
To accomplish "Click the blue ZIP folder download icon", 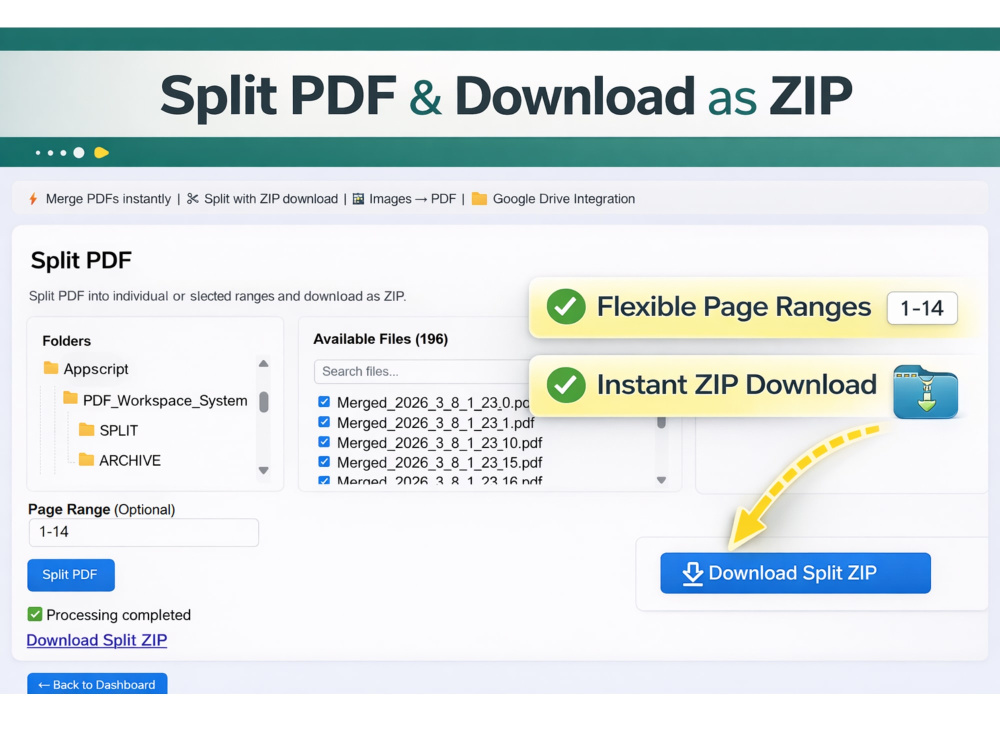I will [925, 392].
